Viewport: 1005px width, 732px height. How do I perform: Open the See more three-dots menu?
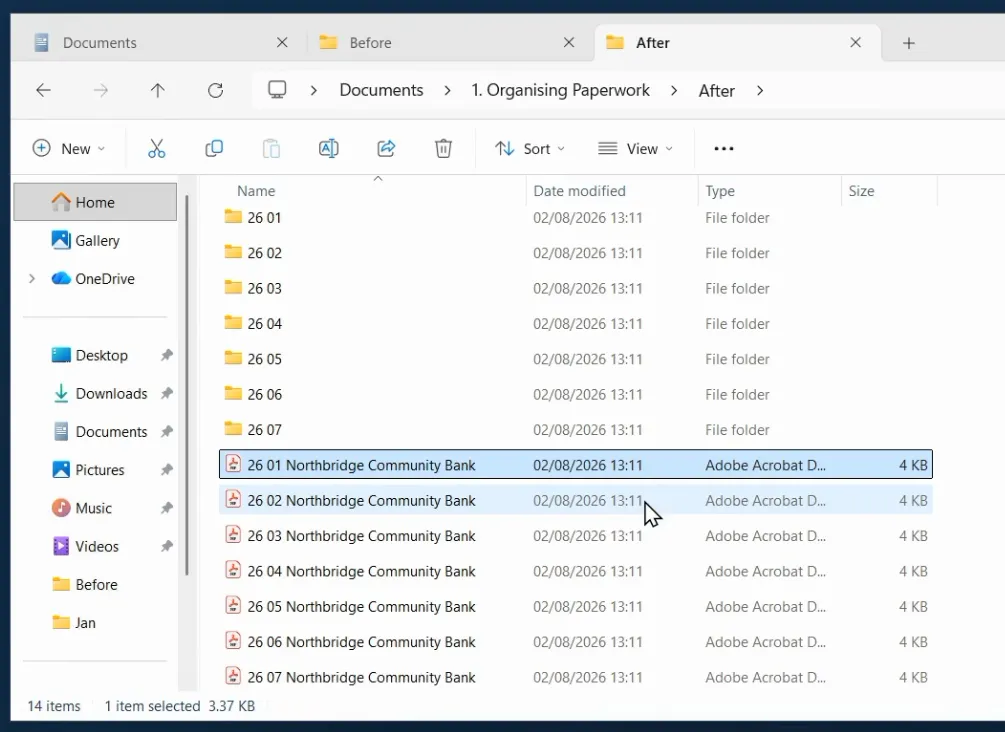[724, 149]
